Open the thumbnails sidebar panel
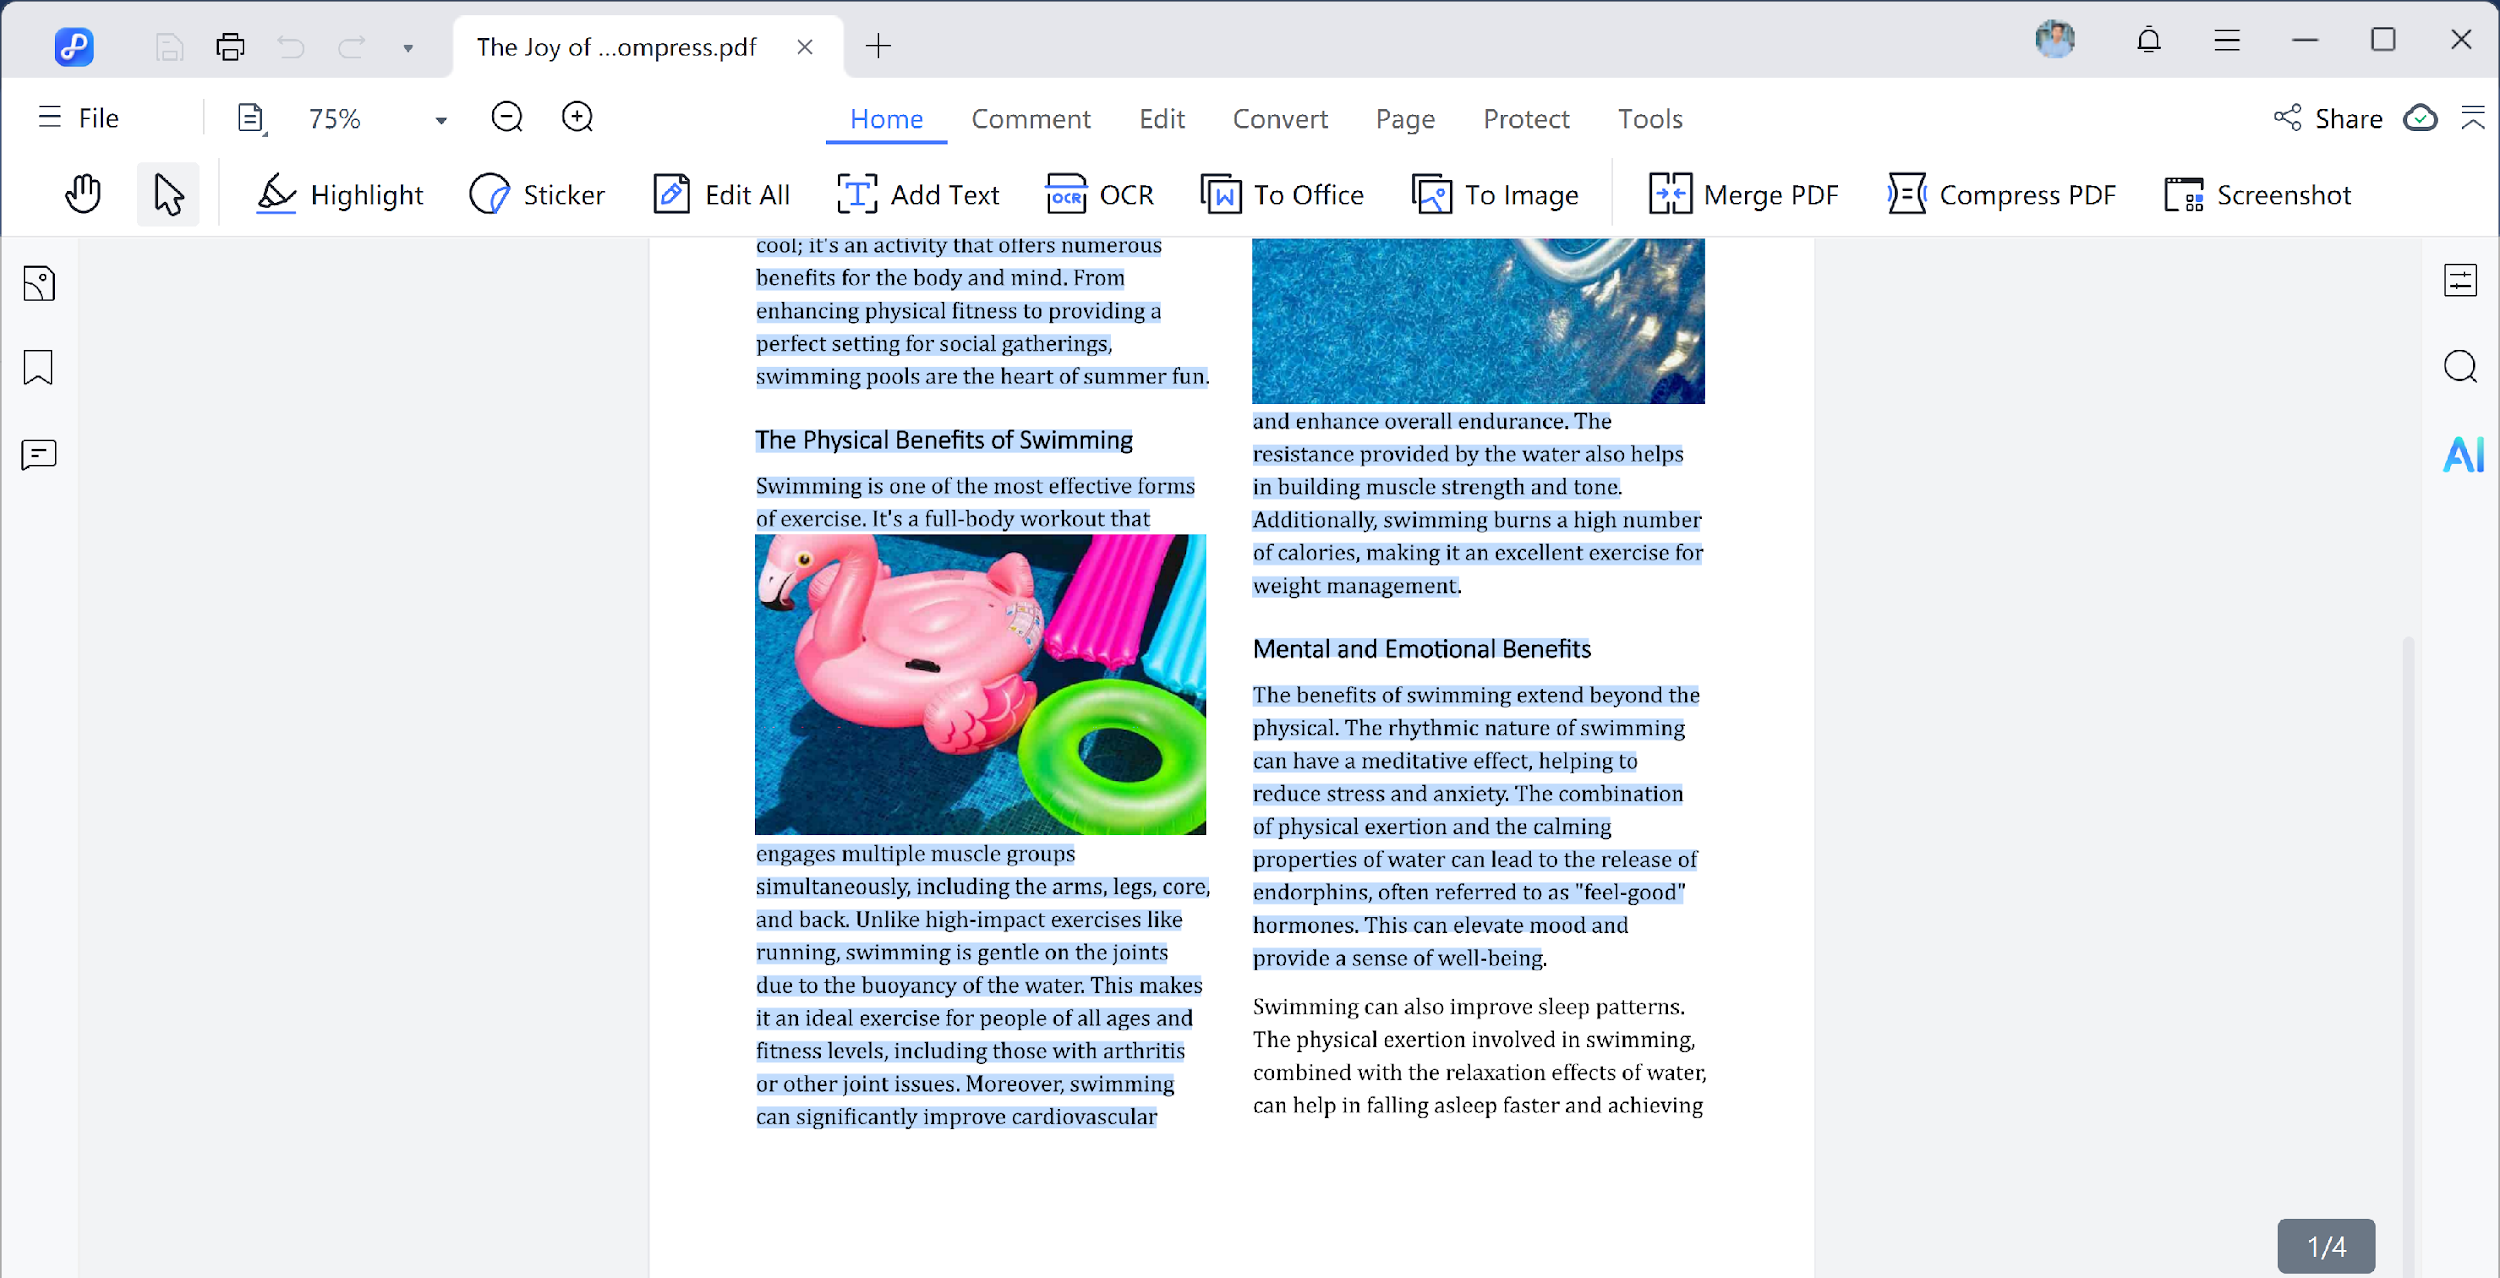 (38, 283)
